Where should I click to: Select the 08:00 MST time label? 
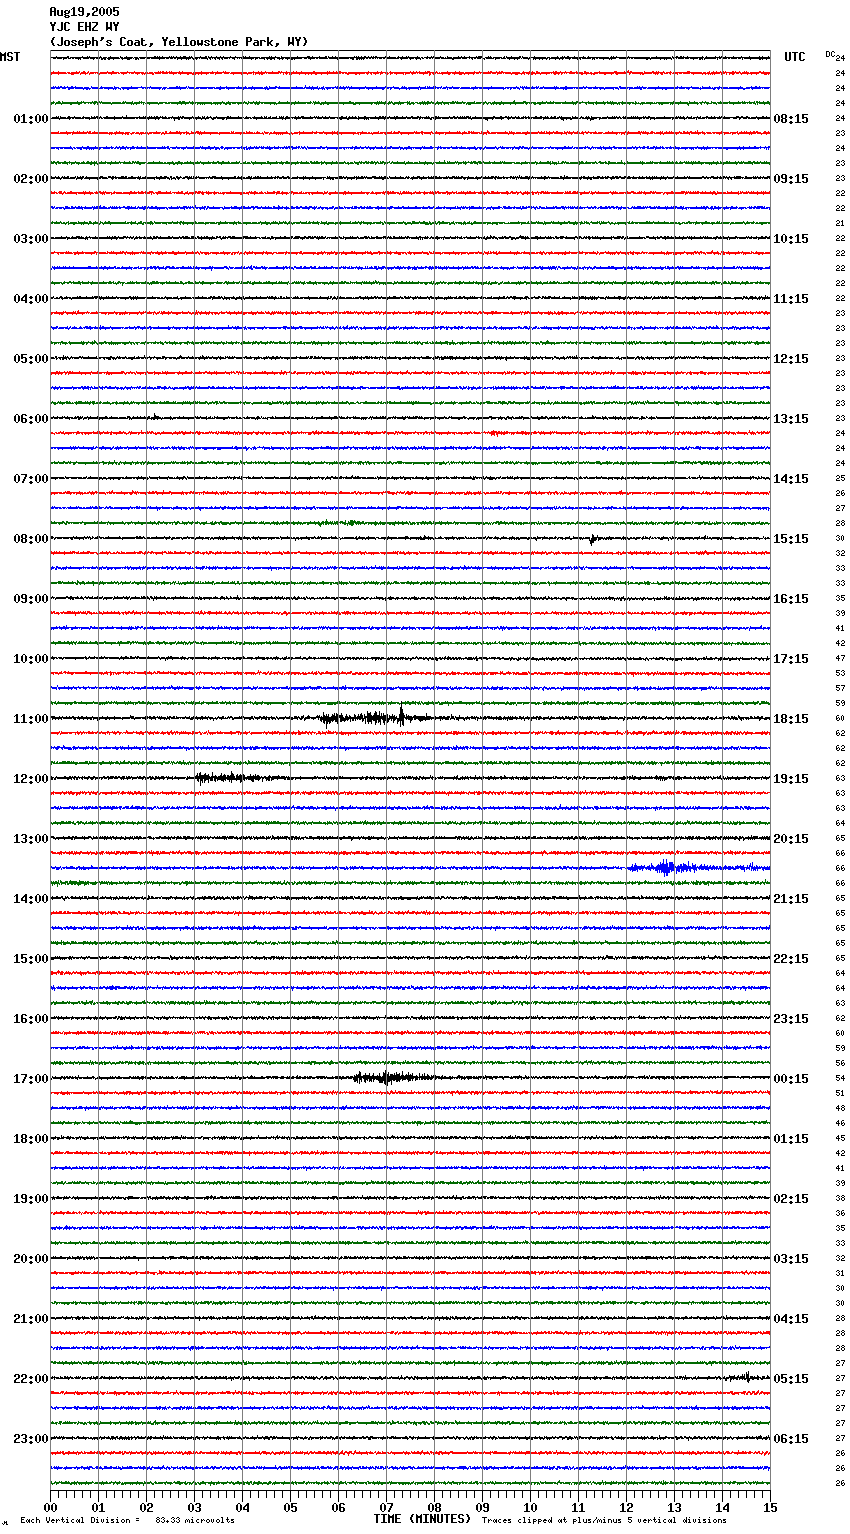coord(30,539)
